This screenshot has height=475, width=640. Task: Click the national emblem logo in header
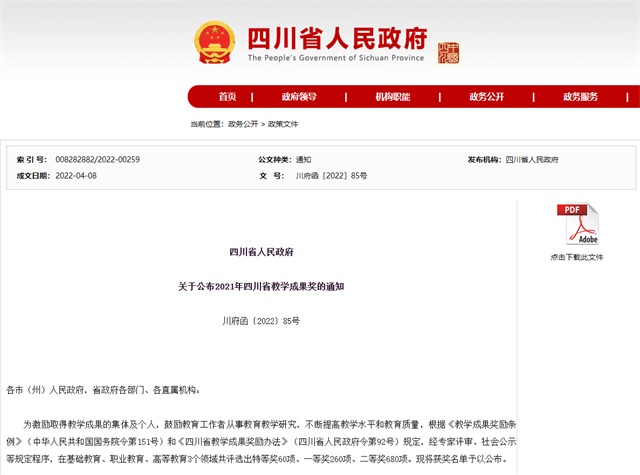[x=215, y=43]
